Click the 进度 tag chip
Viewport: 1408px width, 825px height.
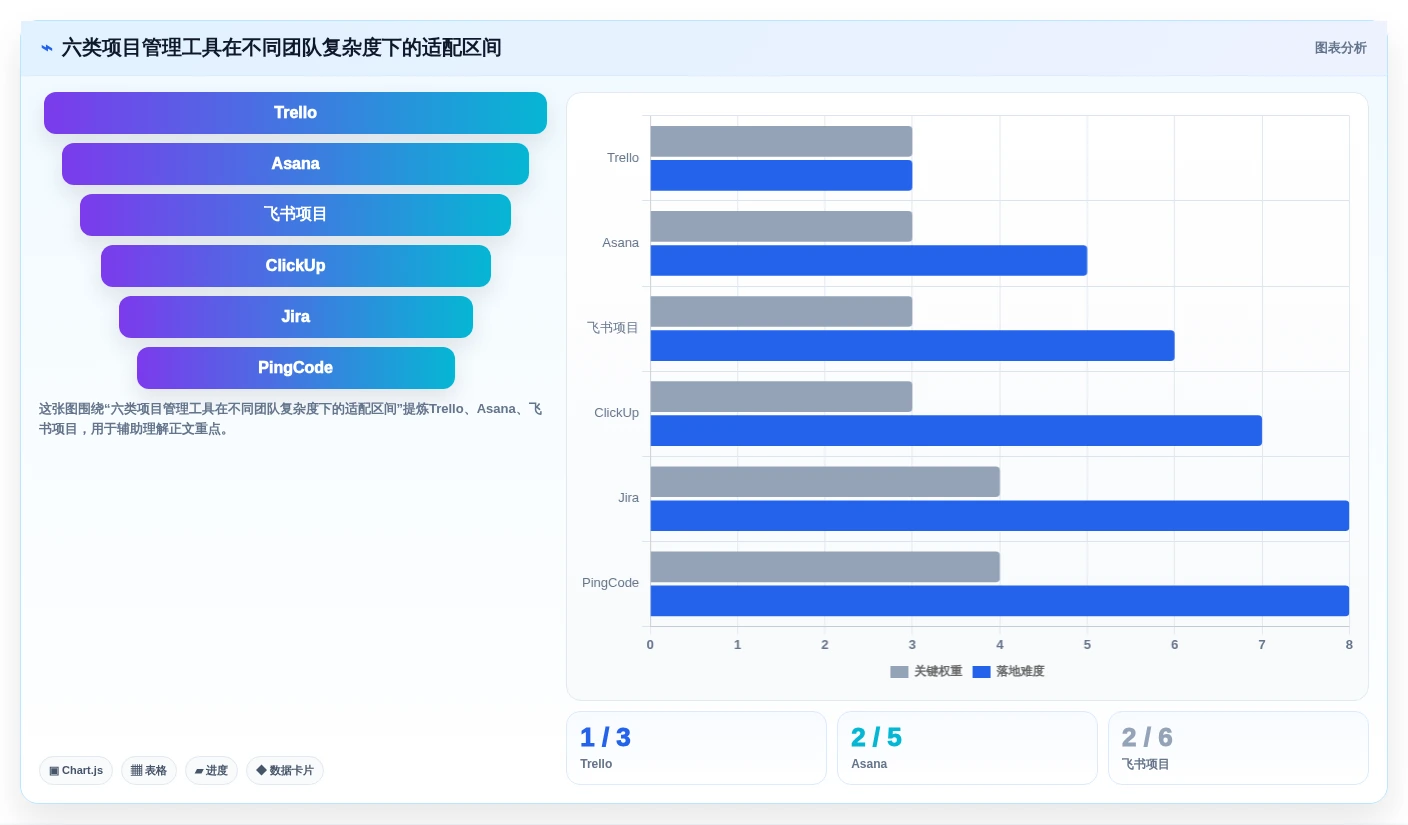211,770
